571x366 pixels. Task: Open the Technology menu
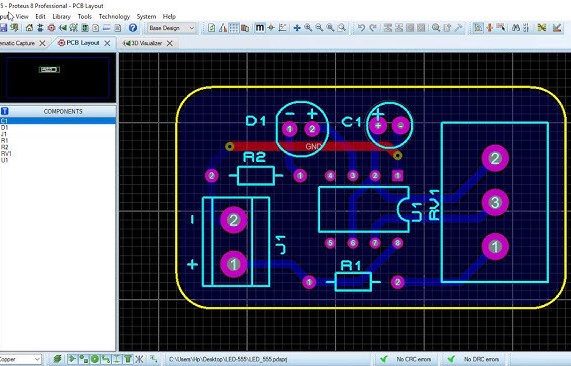coord(114,17)
